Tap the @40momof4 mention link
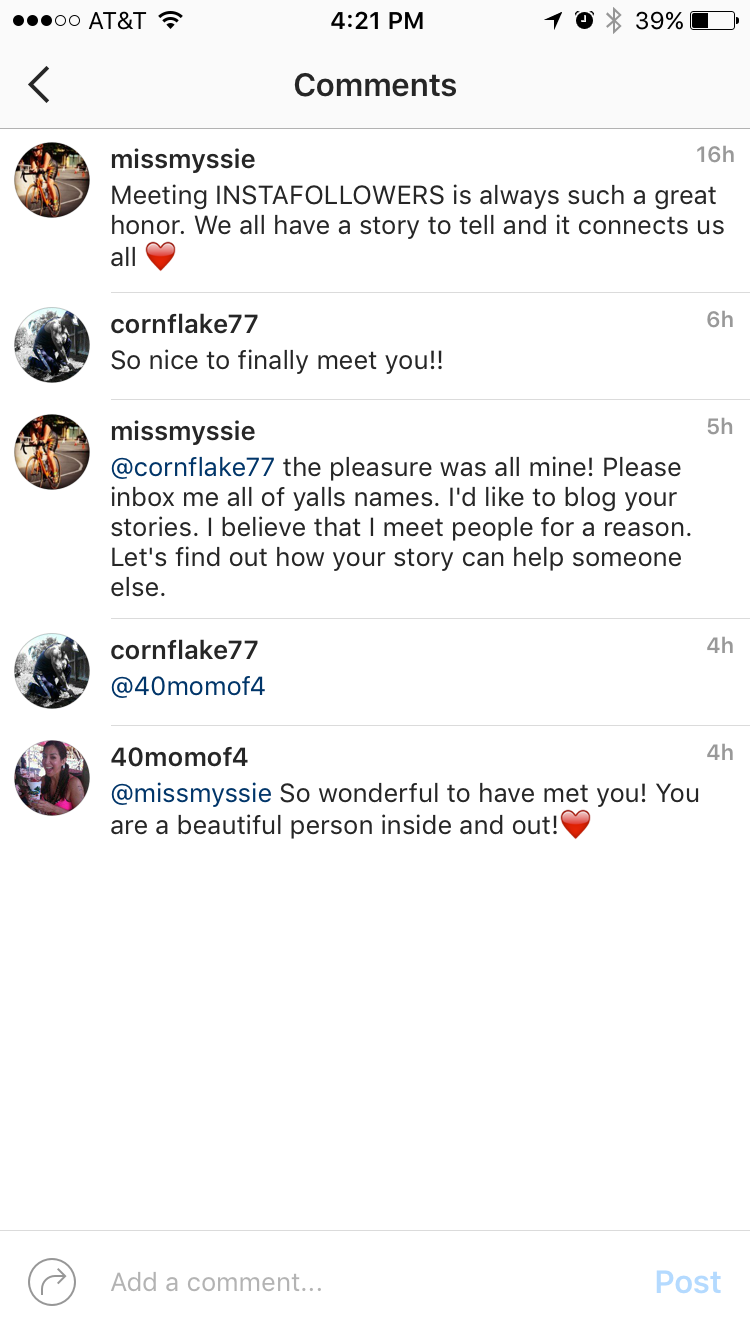The image size is (750, 1334). [188, 687]
